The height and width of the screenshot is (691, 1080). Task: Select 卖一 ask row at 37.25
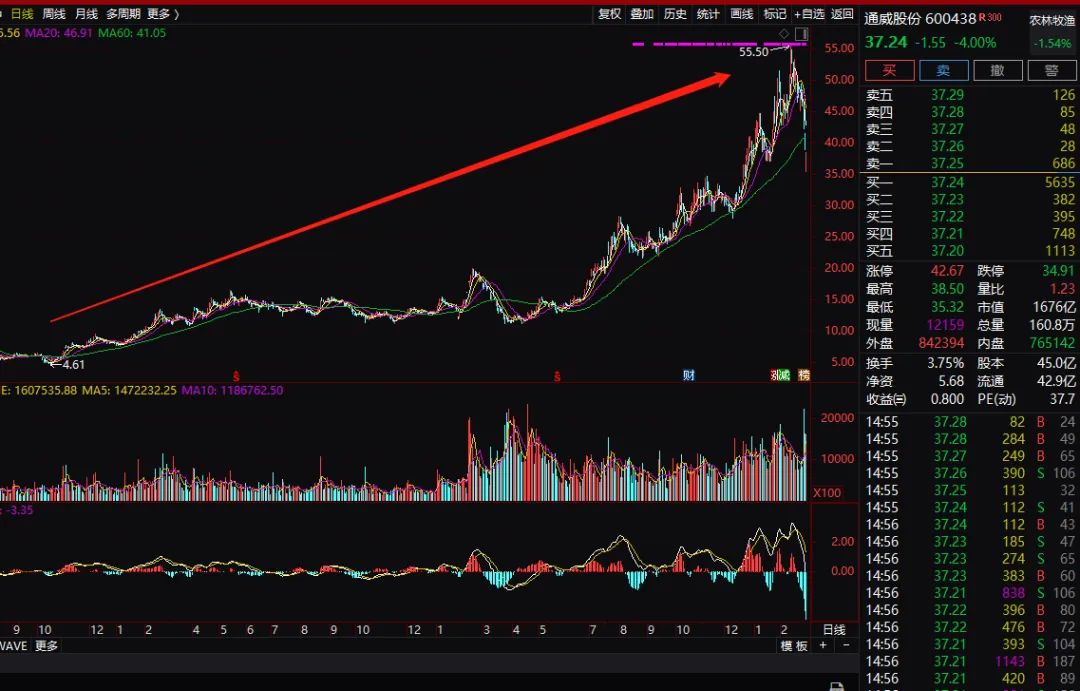click(970, 163)
